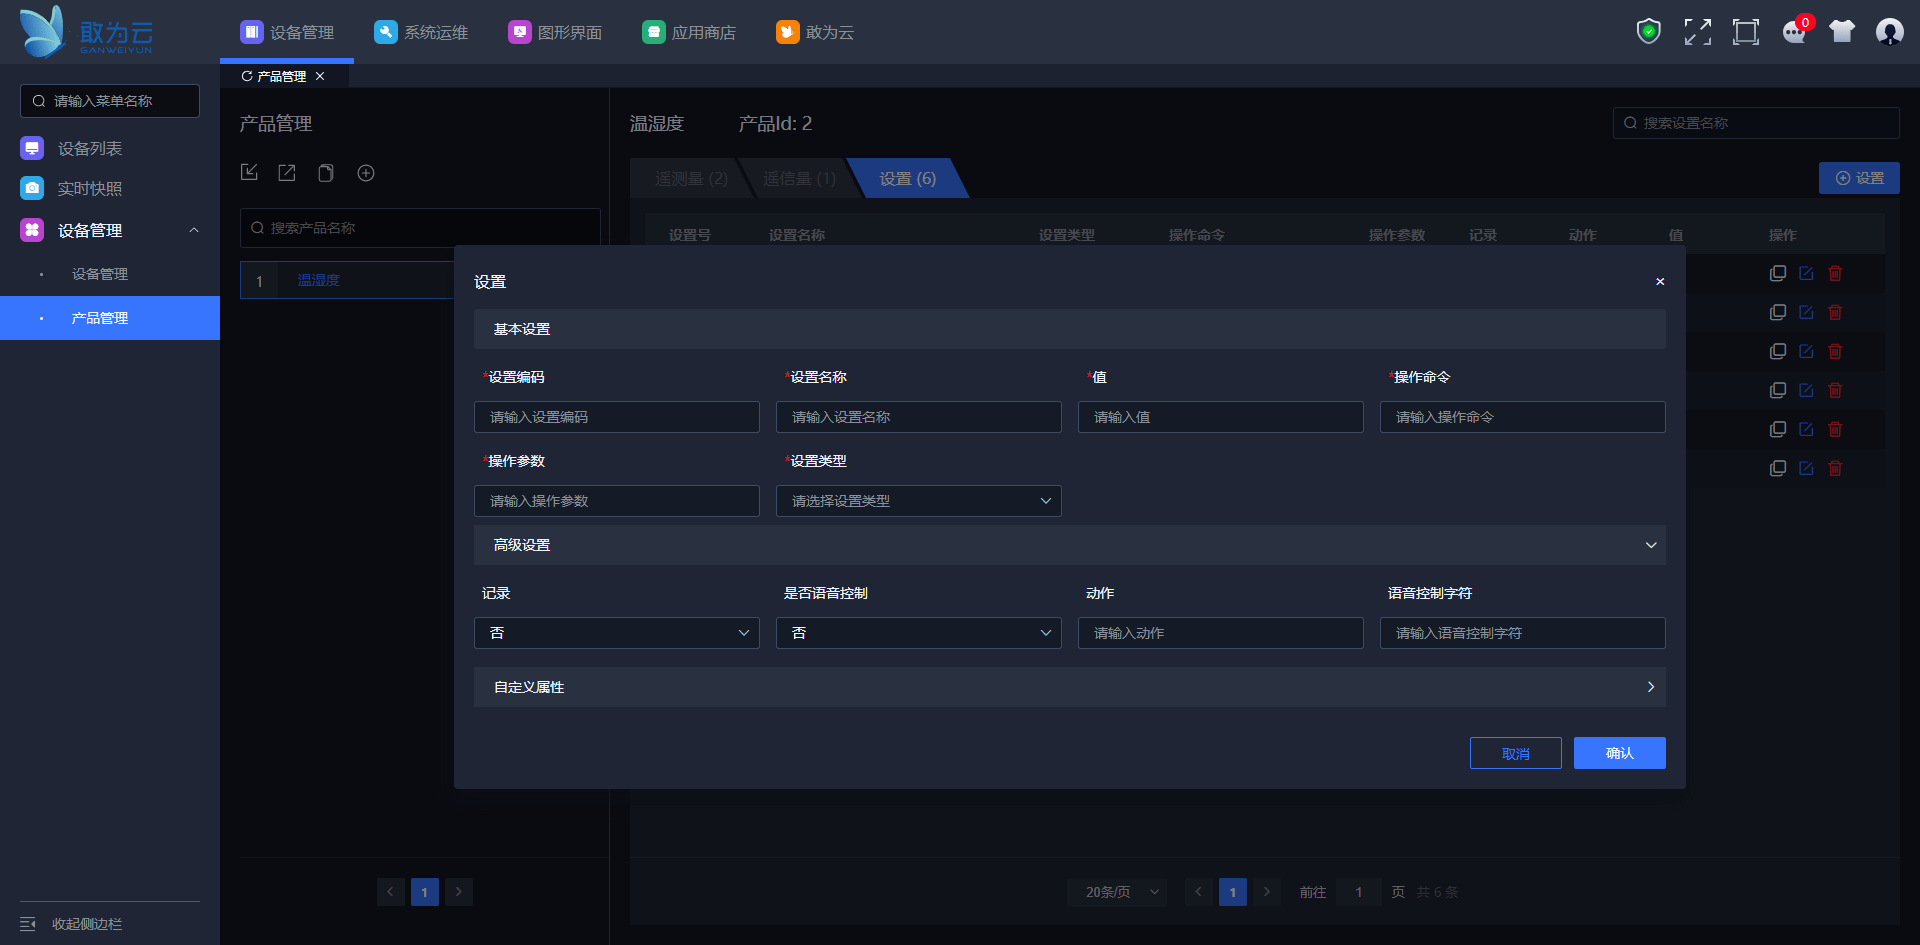This screenshot has height=945, width=1920.
Task: Focus the 设置编码 input field
Action: point(616,417)
